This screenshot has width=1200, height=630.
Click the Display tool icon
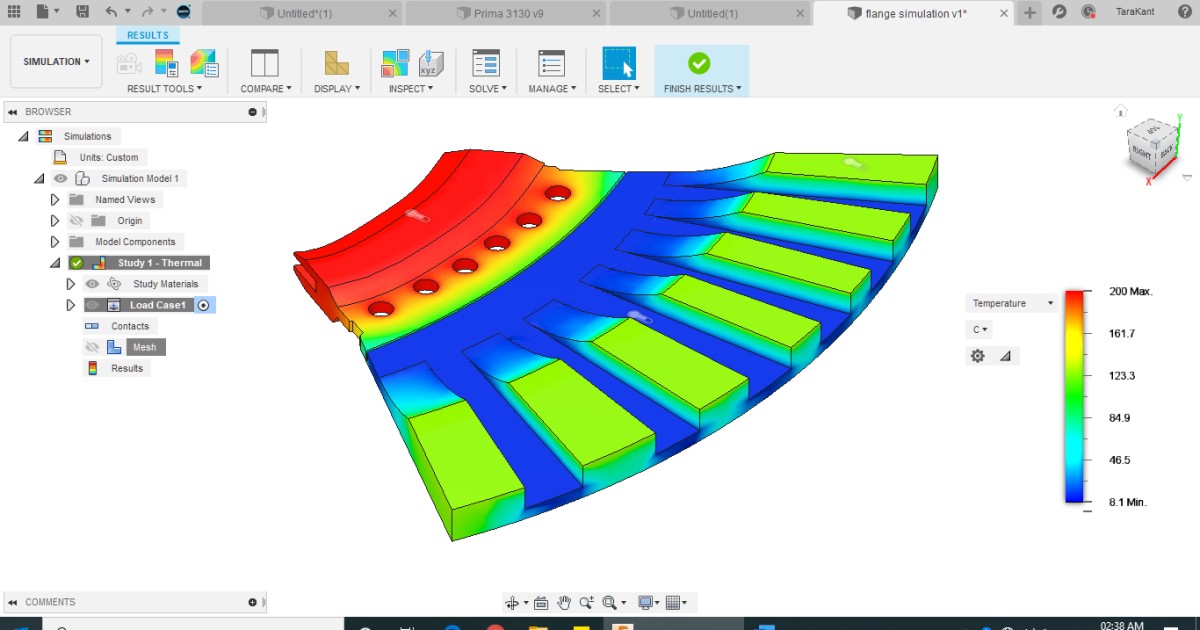pos(336,63)
